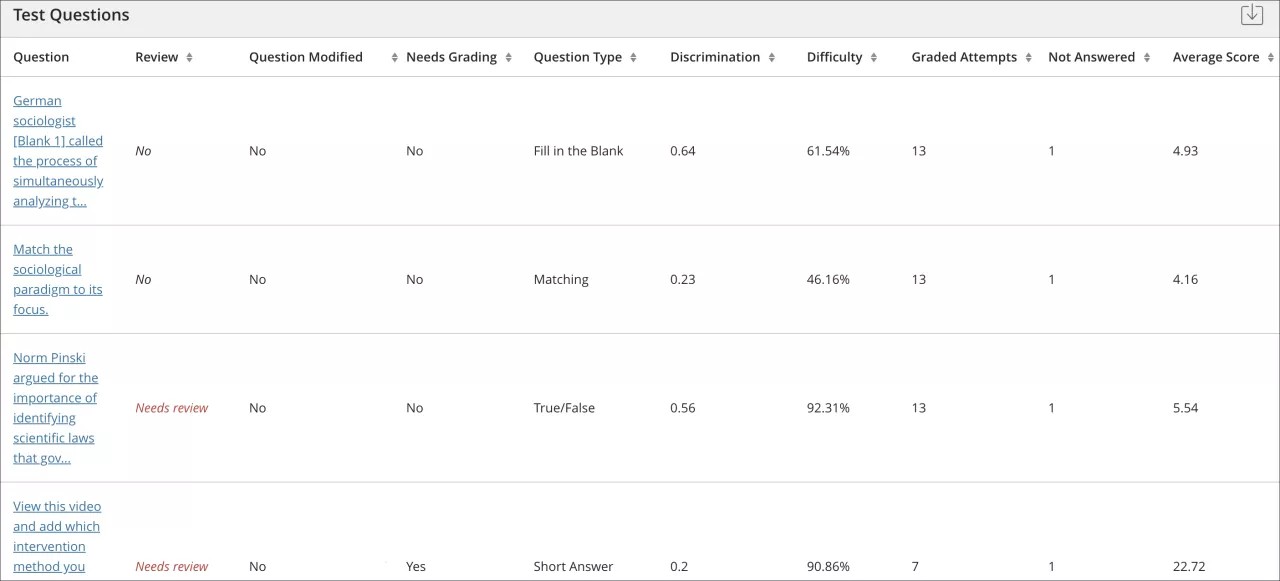Viewport: 1280px width, 581px height.
Task: Toggle ascending sort on the Difficulty column
Action: 874,57
